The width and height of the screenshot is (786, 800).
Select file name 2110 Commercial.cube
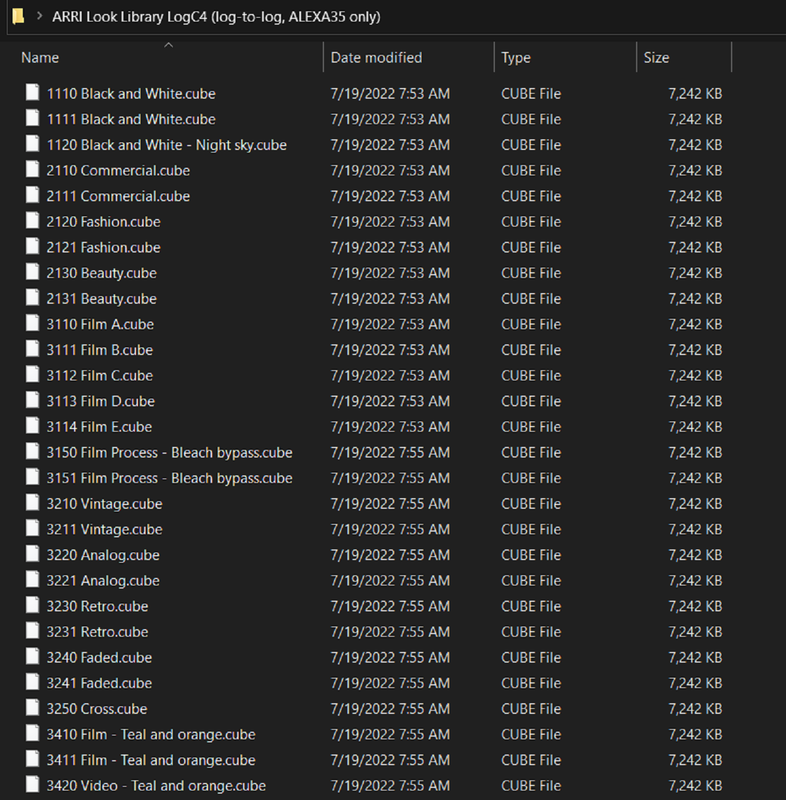click(x=118, y=170)
